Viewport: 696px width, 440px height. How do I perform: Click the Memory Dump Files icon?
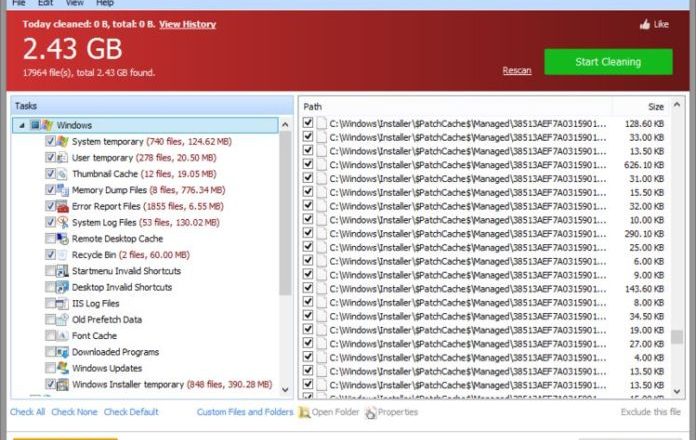click(63, 190)
